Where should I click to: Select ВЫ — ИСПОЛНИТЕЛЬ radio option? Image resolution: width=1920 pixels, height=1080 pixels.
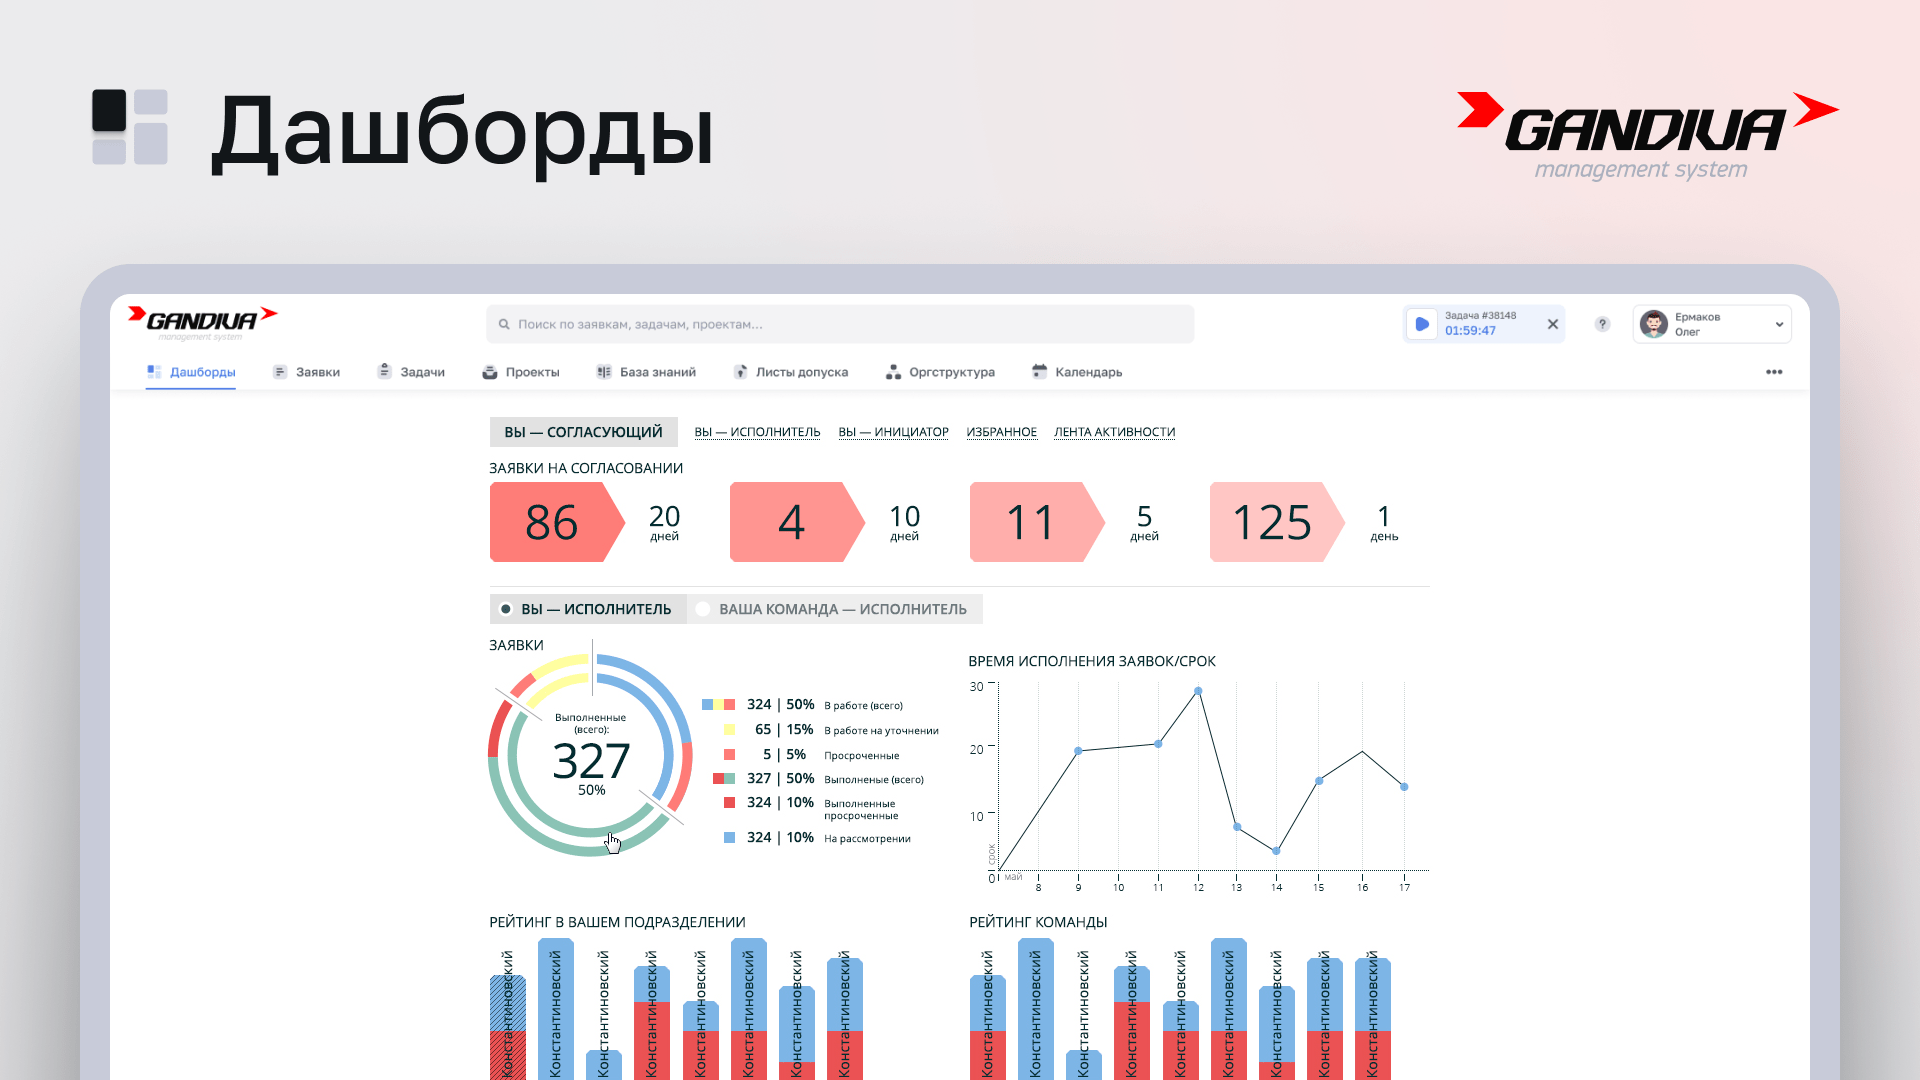click(x=506, y=609)
